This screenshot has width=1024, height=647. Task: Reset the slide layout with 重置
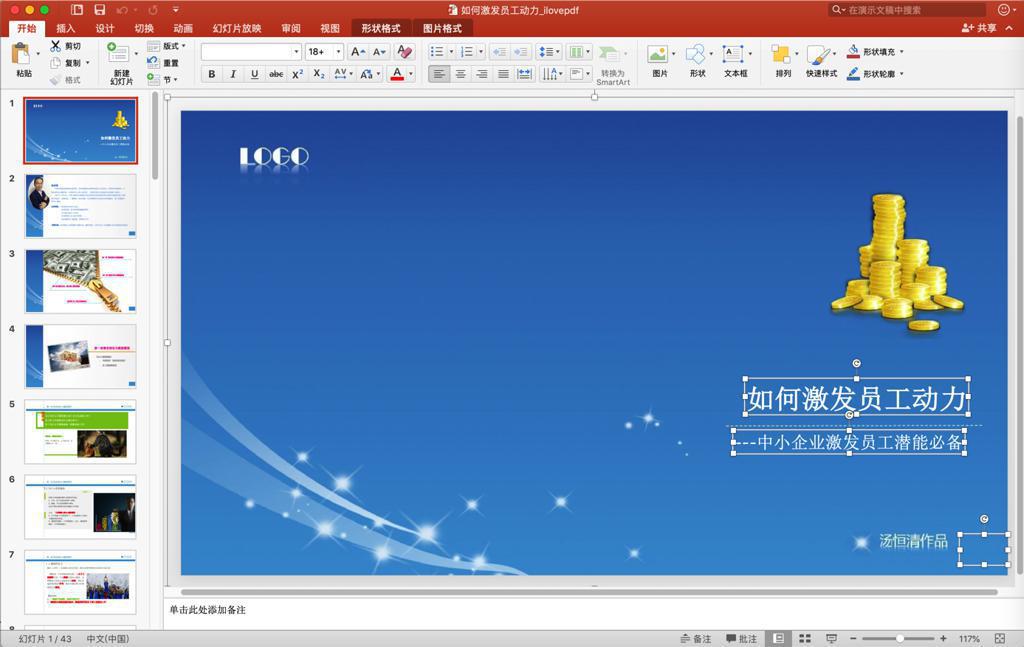pos(163,63)
